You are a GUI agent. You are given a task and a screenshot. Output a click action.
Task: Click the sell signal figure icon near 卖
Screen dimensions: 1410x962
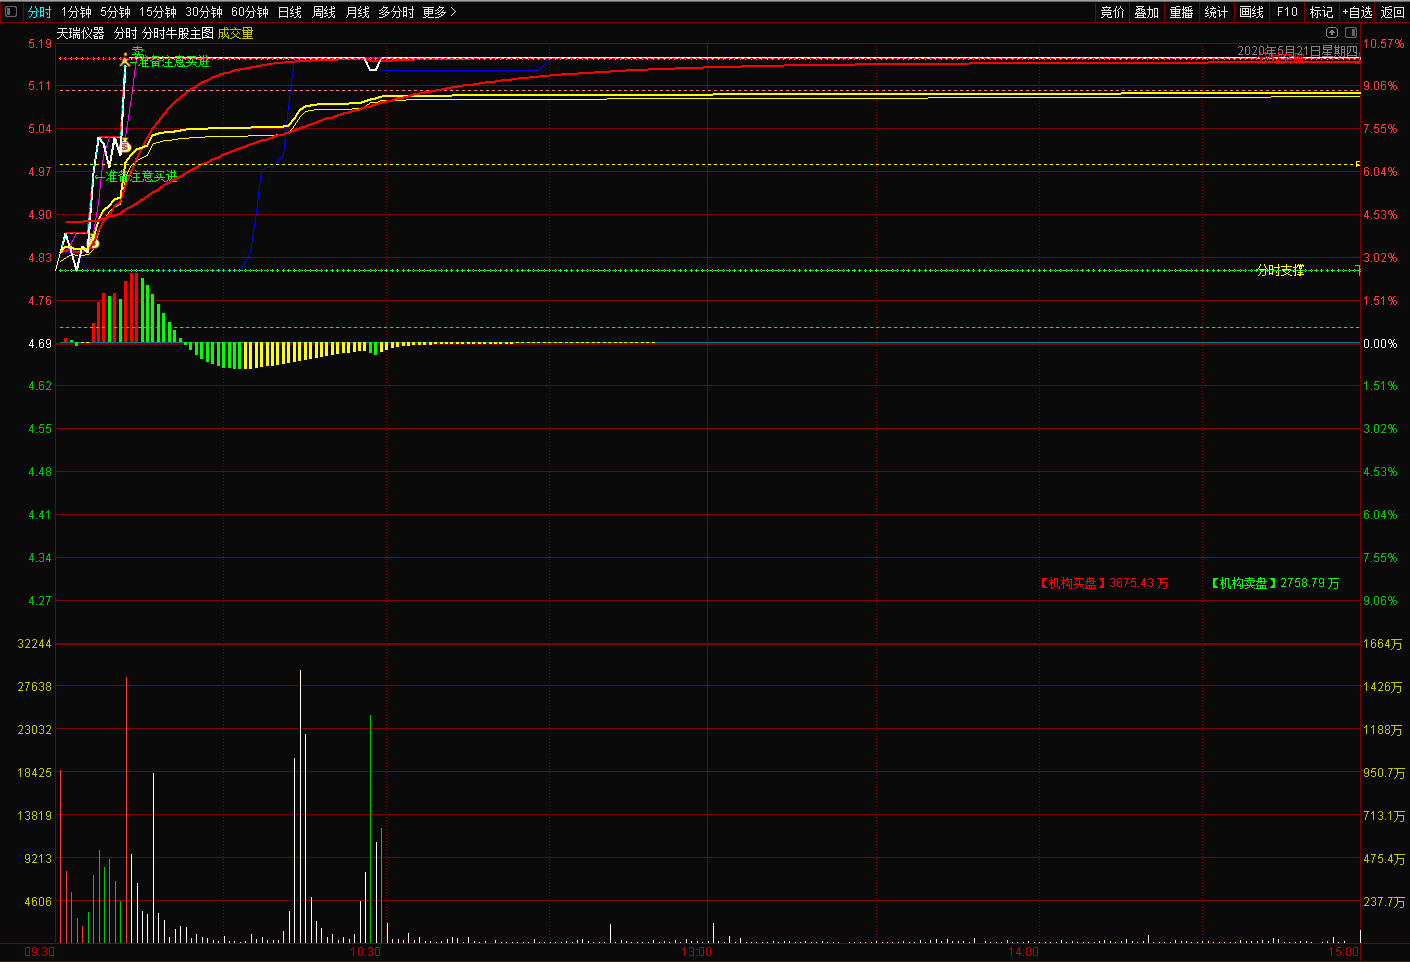coord(125,61)
